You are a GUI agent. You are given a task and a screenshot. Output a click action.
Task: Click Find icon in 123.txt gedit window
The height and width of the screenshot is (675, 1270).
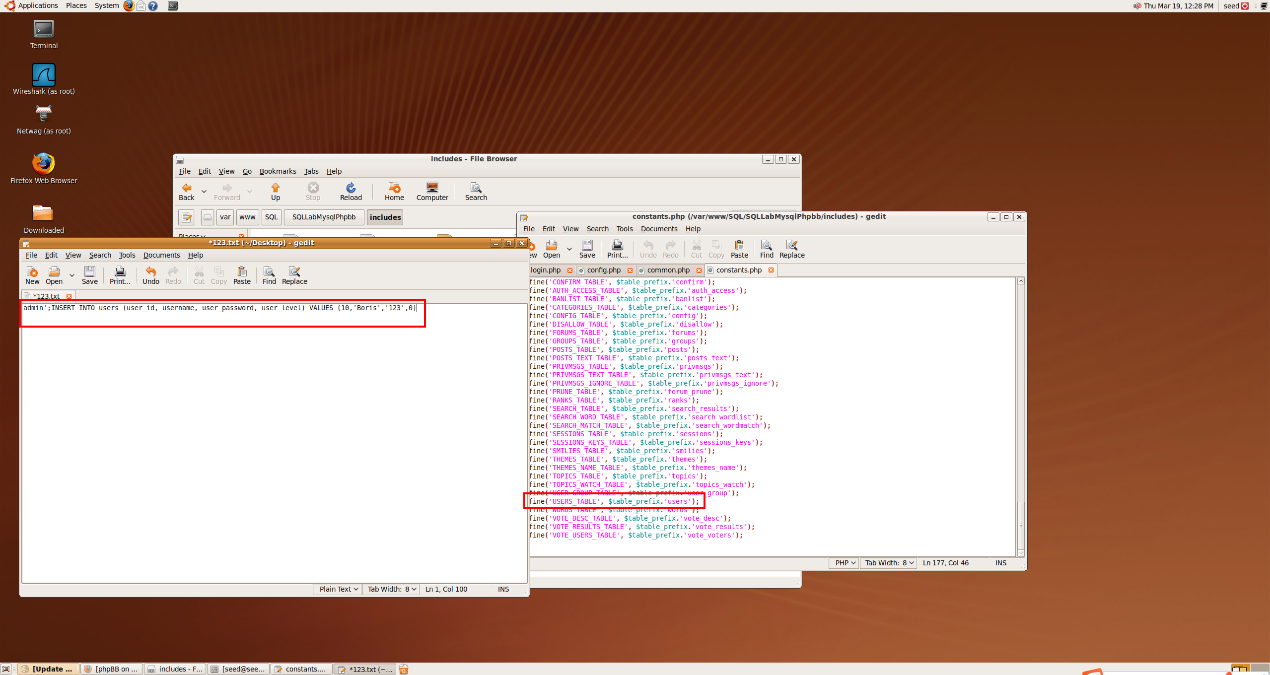(x=269, y=274)
